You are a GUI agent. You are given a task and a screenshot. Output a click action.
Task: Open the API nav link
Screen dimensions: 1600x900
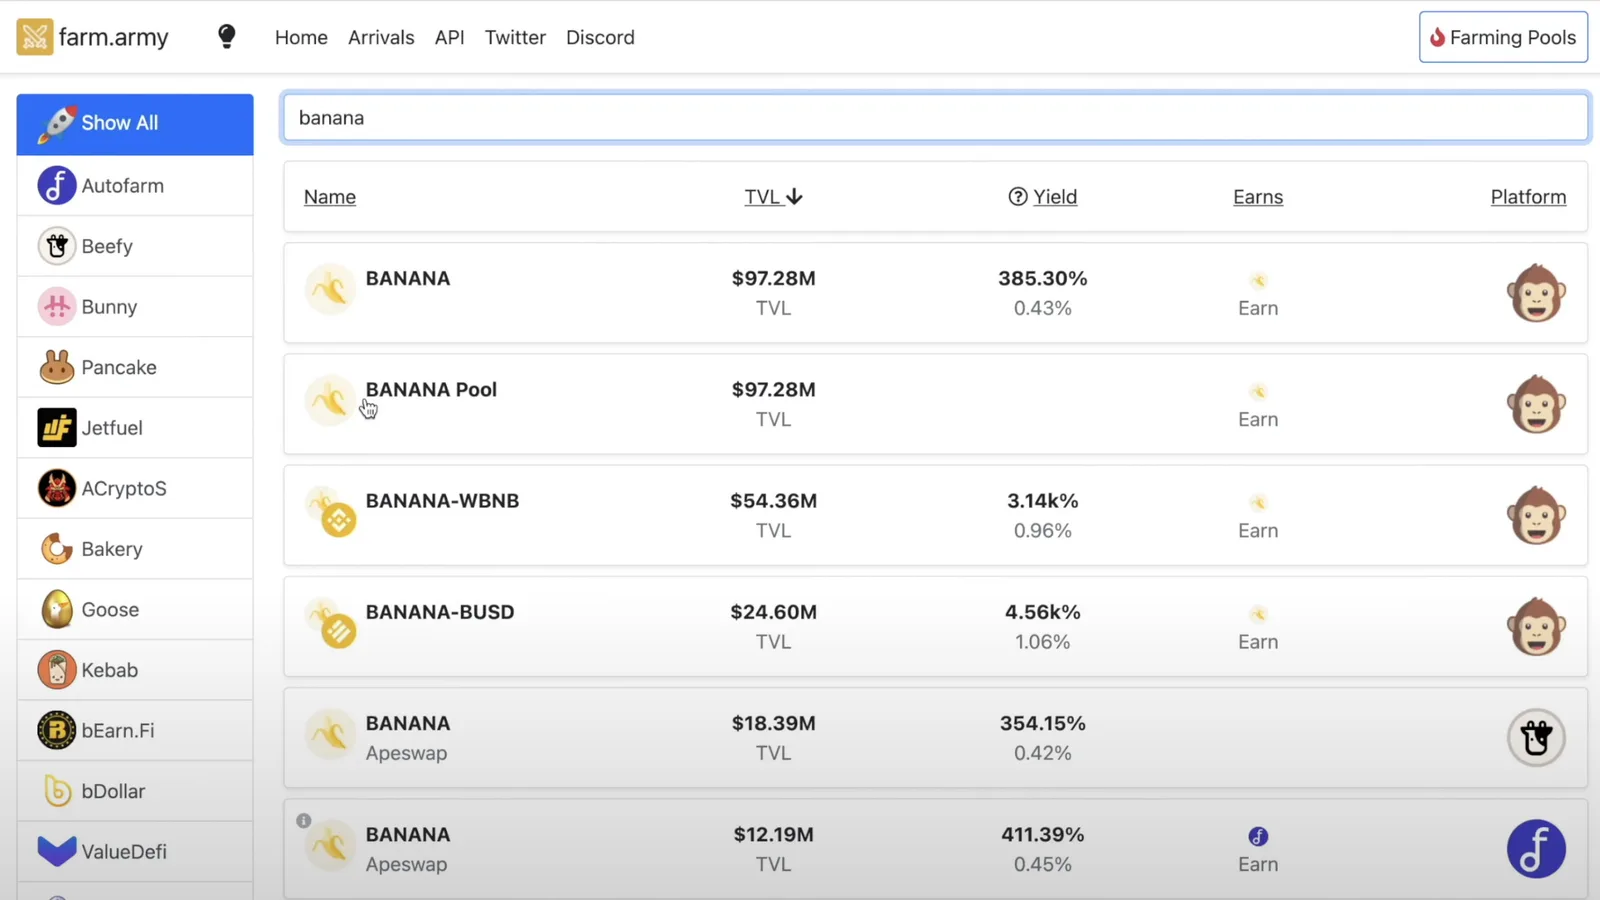450,37
